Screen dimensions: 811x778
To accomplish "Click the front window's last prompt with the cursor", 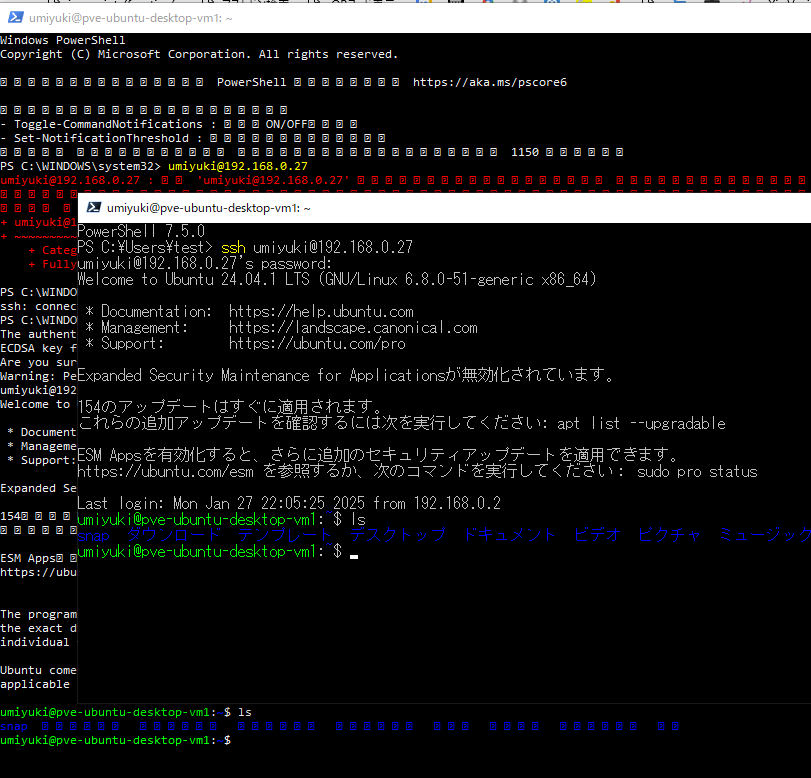I will [217, 552].
